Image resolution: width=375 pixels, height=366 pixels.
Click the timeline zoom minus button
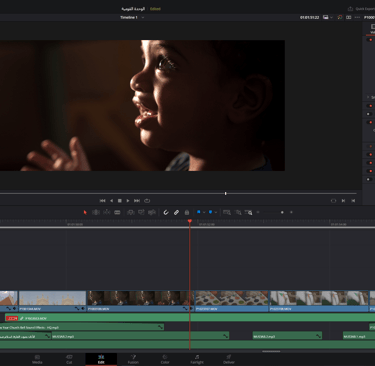258,212
